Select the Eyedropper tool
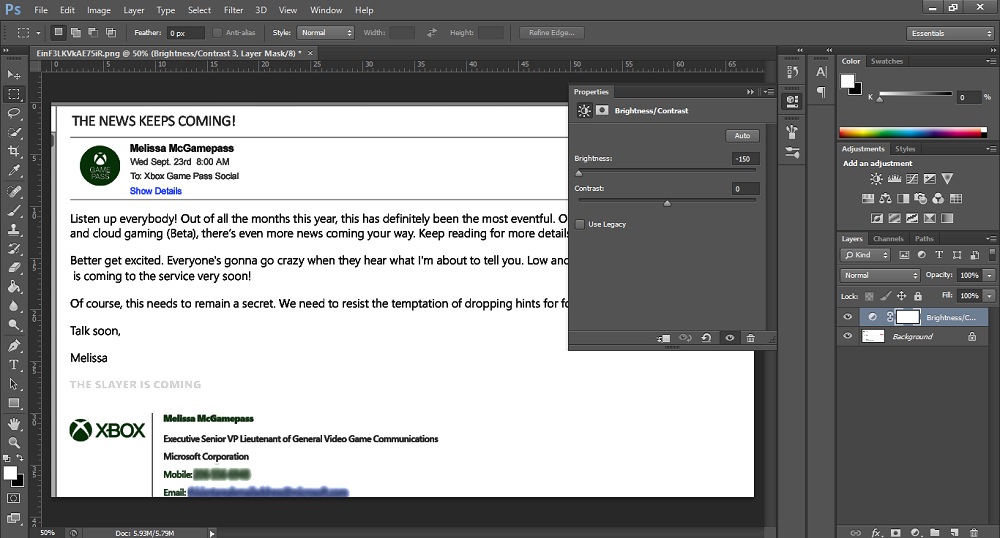This screenshot has width=1000, height=538. click(14, 171)
